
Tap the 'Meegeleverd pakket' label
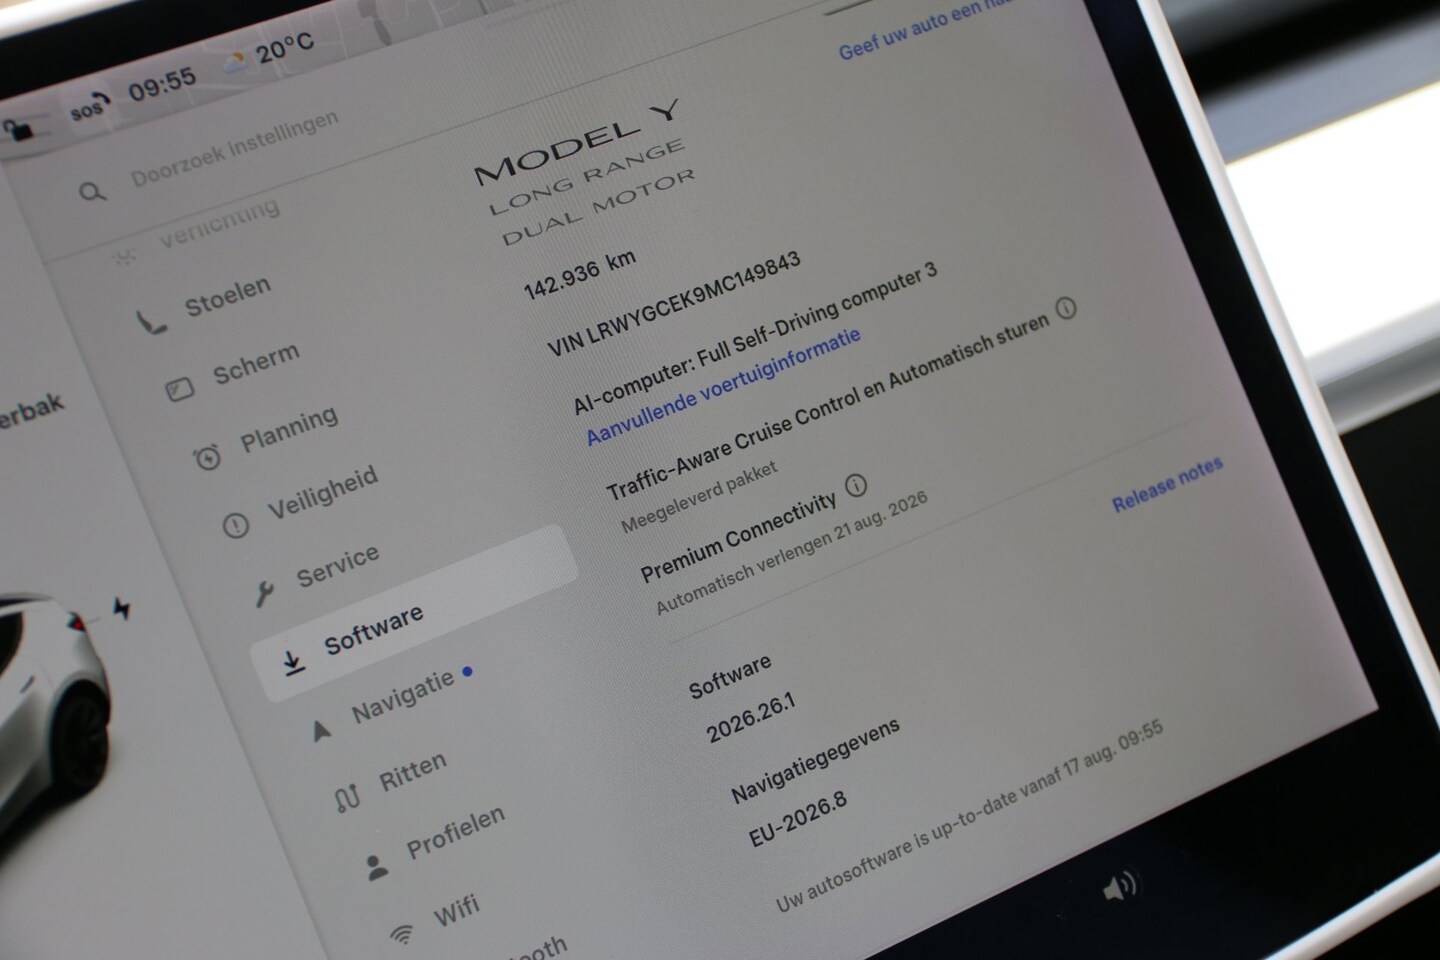[699, 497]
